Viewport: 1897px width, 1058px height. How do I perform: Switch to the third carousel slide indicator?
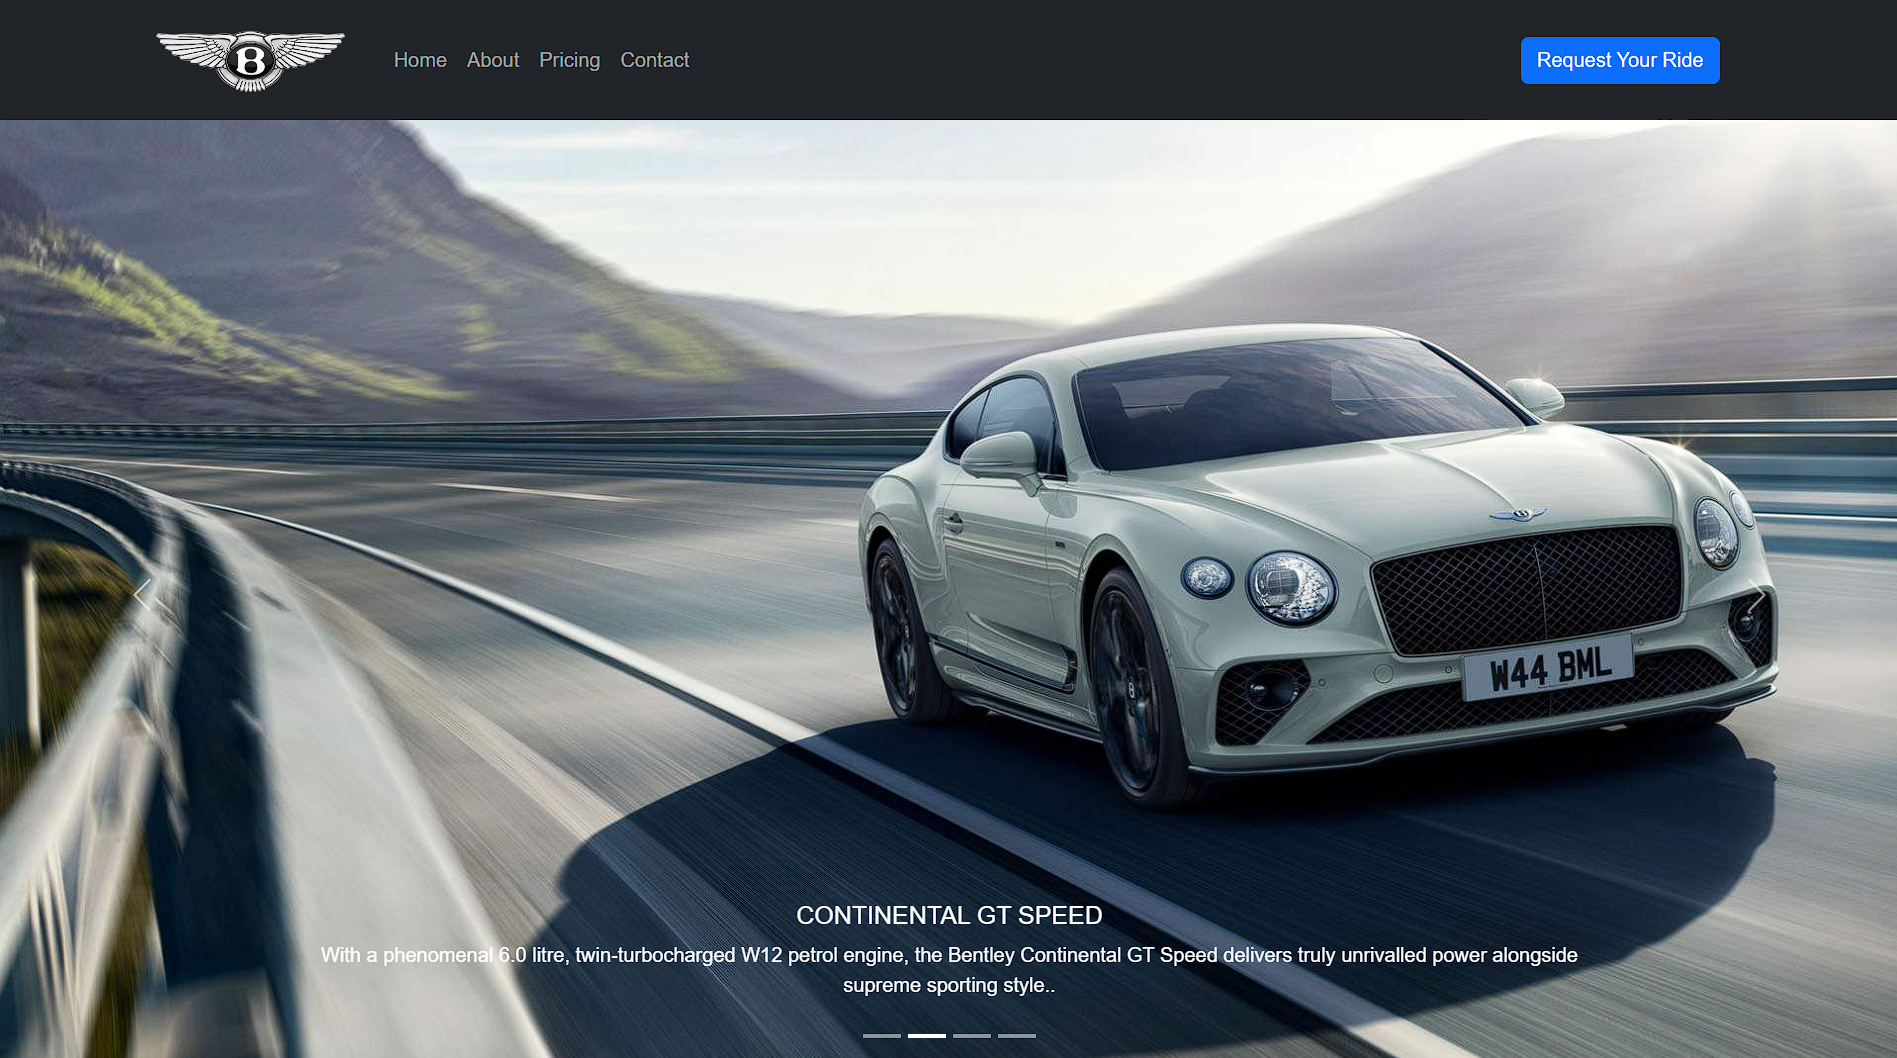pyautogui.click(x=971, y=1035)
